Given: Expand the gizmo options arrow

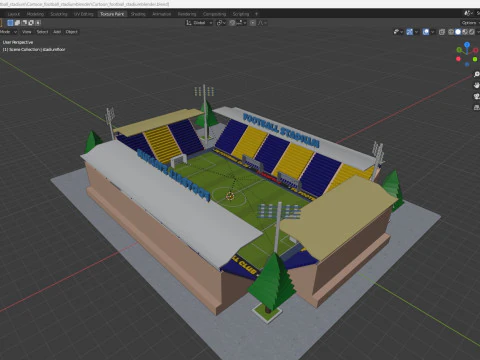Looking at the screenshot, I should click(417, 32).
